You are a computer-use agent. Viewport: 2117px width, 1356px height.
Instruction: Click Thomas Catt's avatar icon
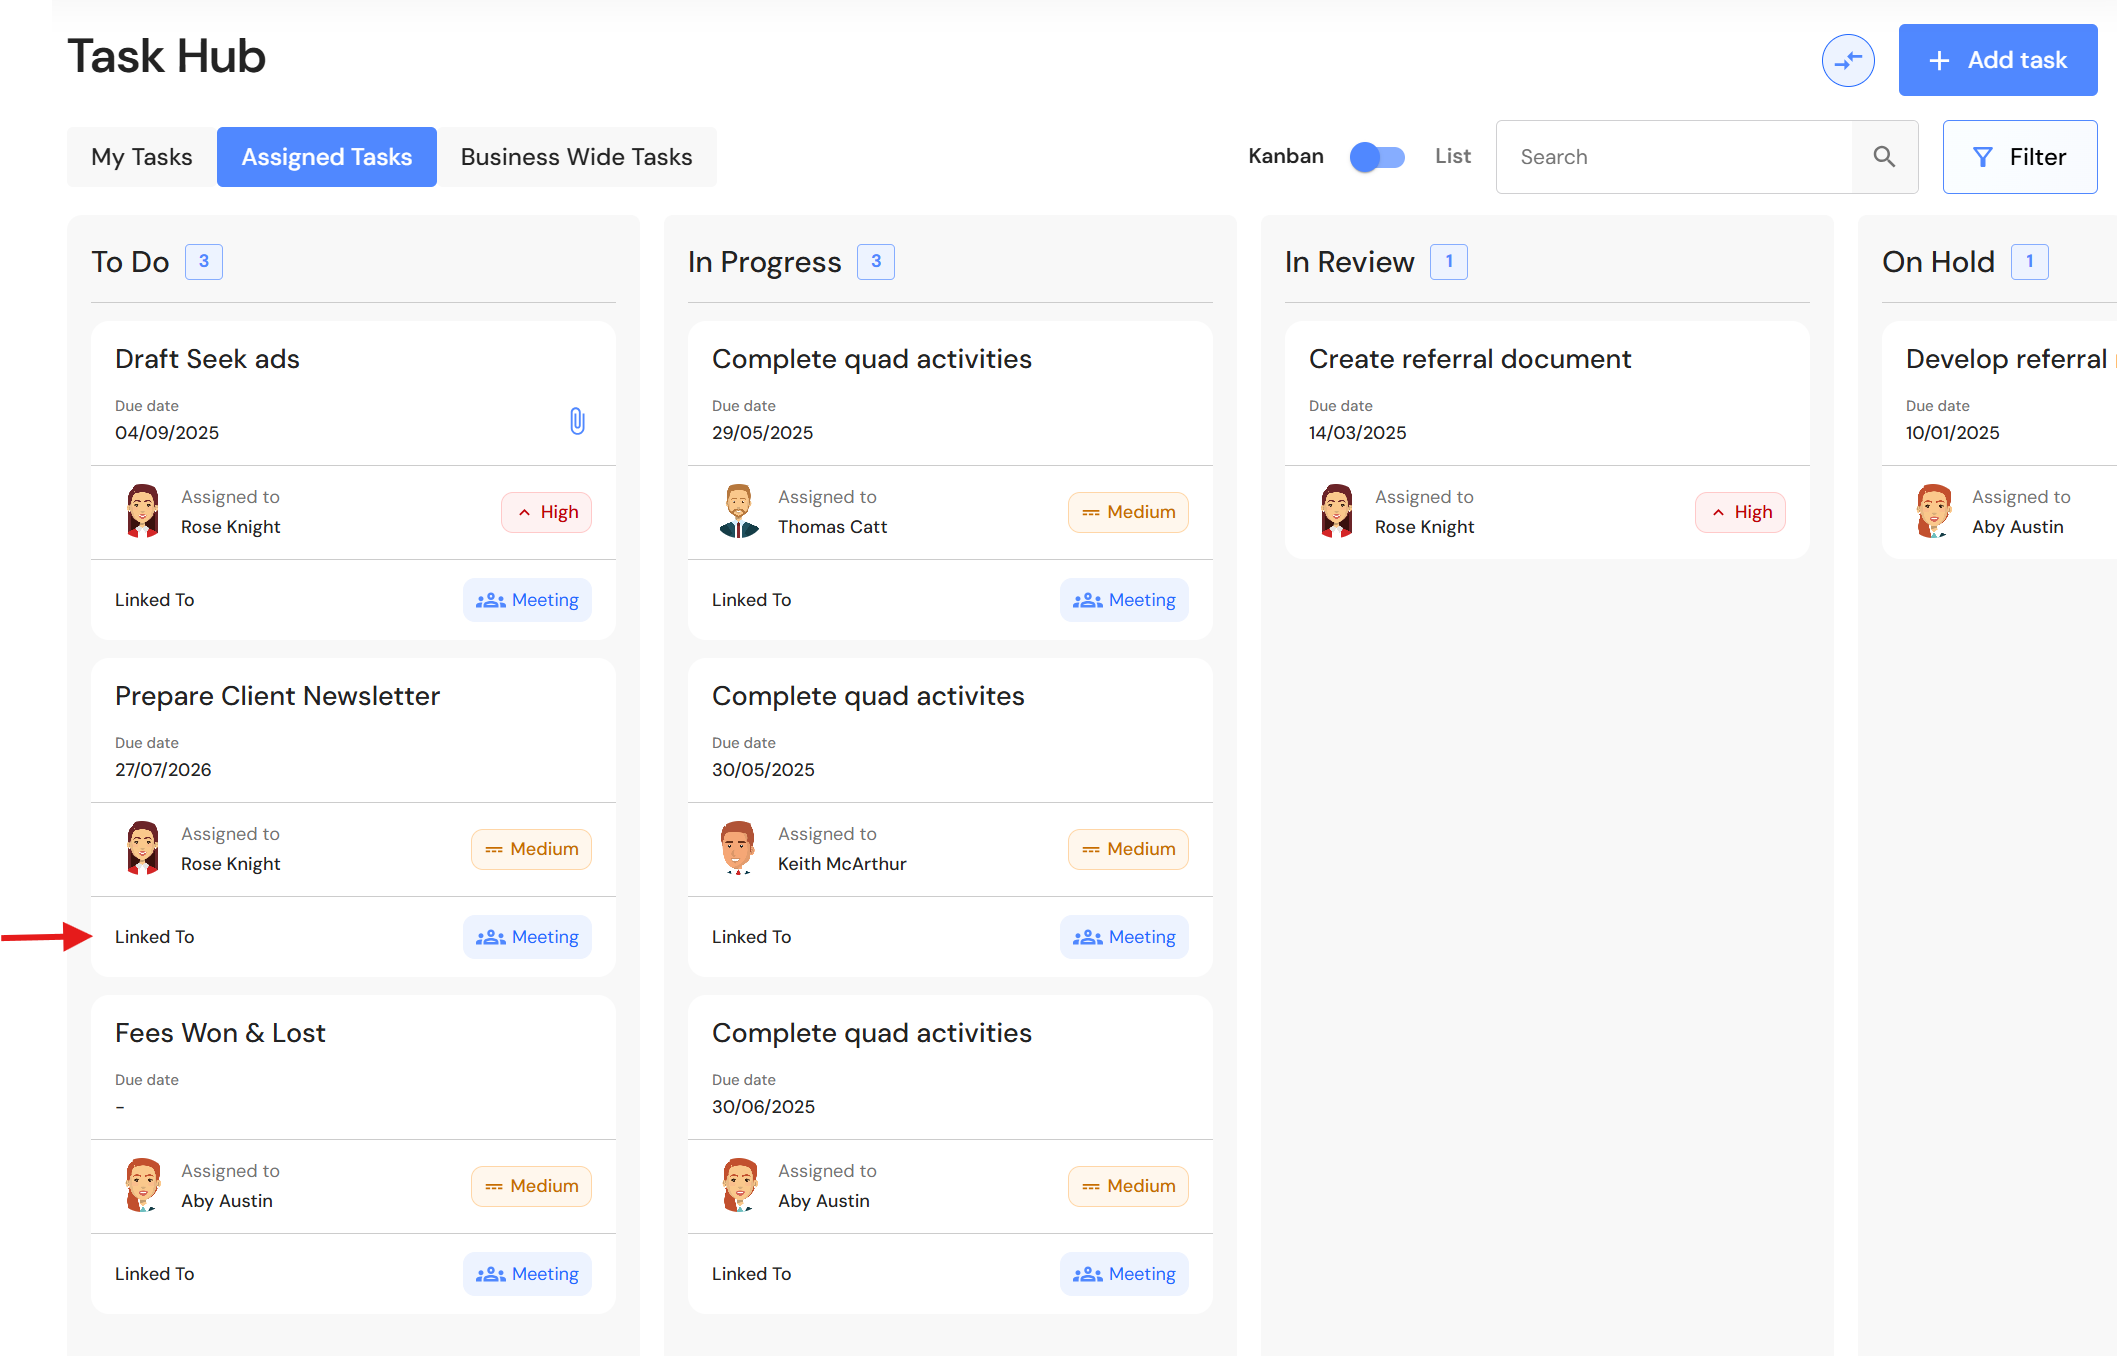tap(740, 511)
